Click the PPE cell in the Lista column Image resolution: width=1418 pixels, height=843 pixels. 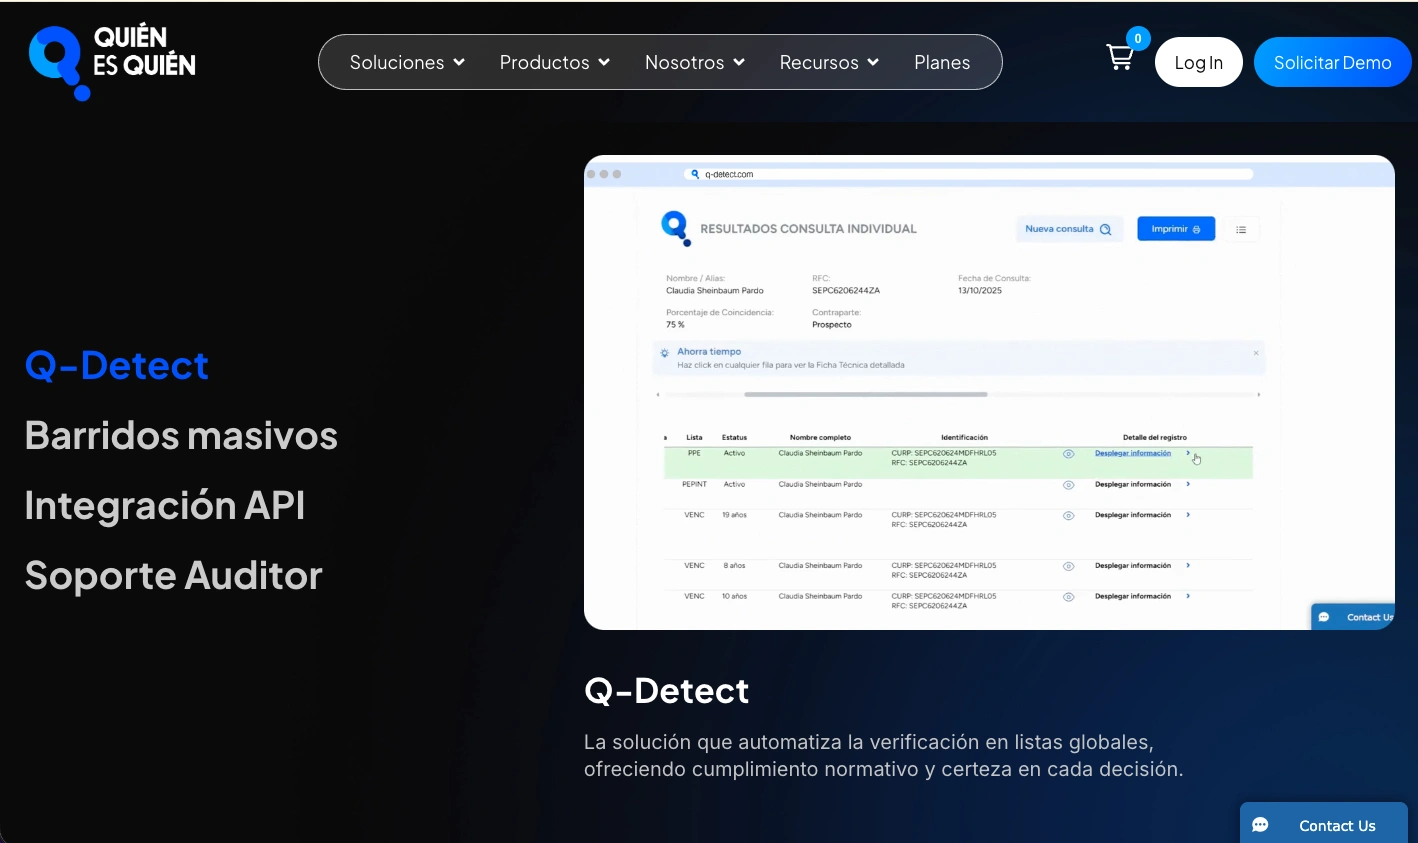click(x=694, y=453)
